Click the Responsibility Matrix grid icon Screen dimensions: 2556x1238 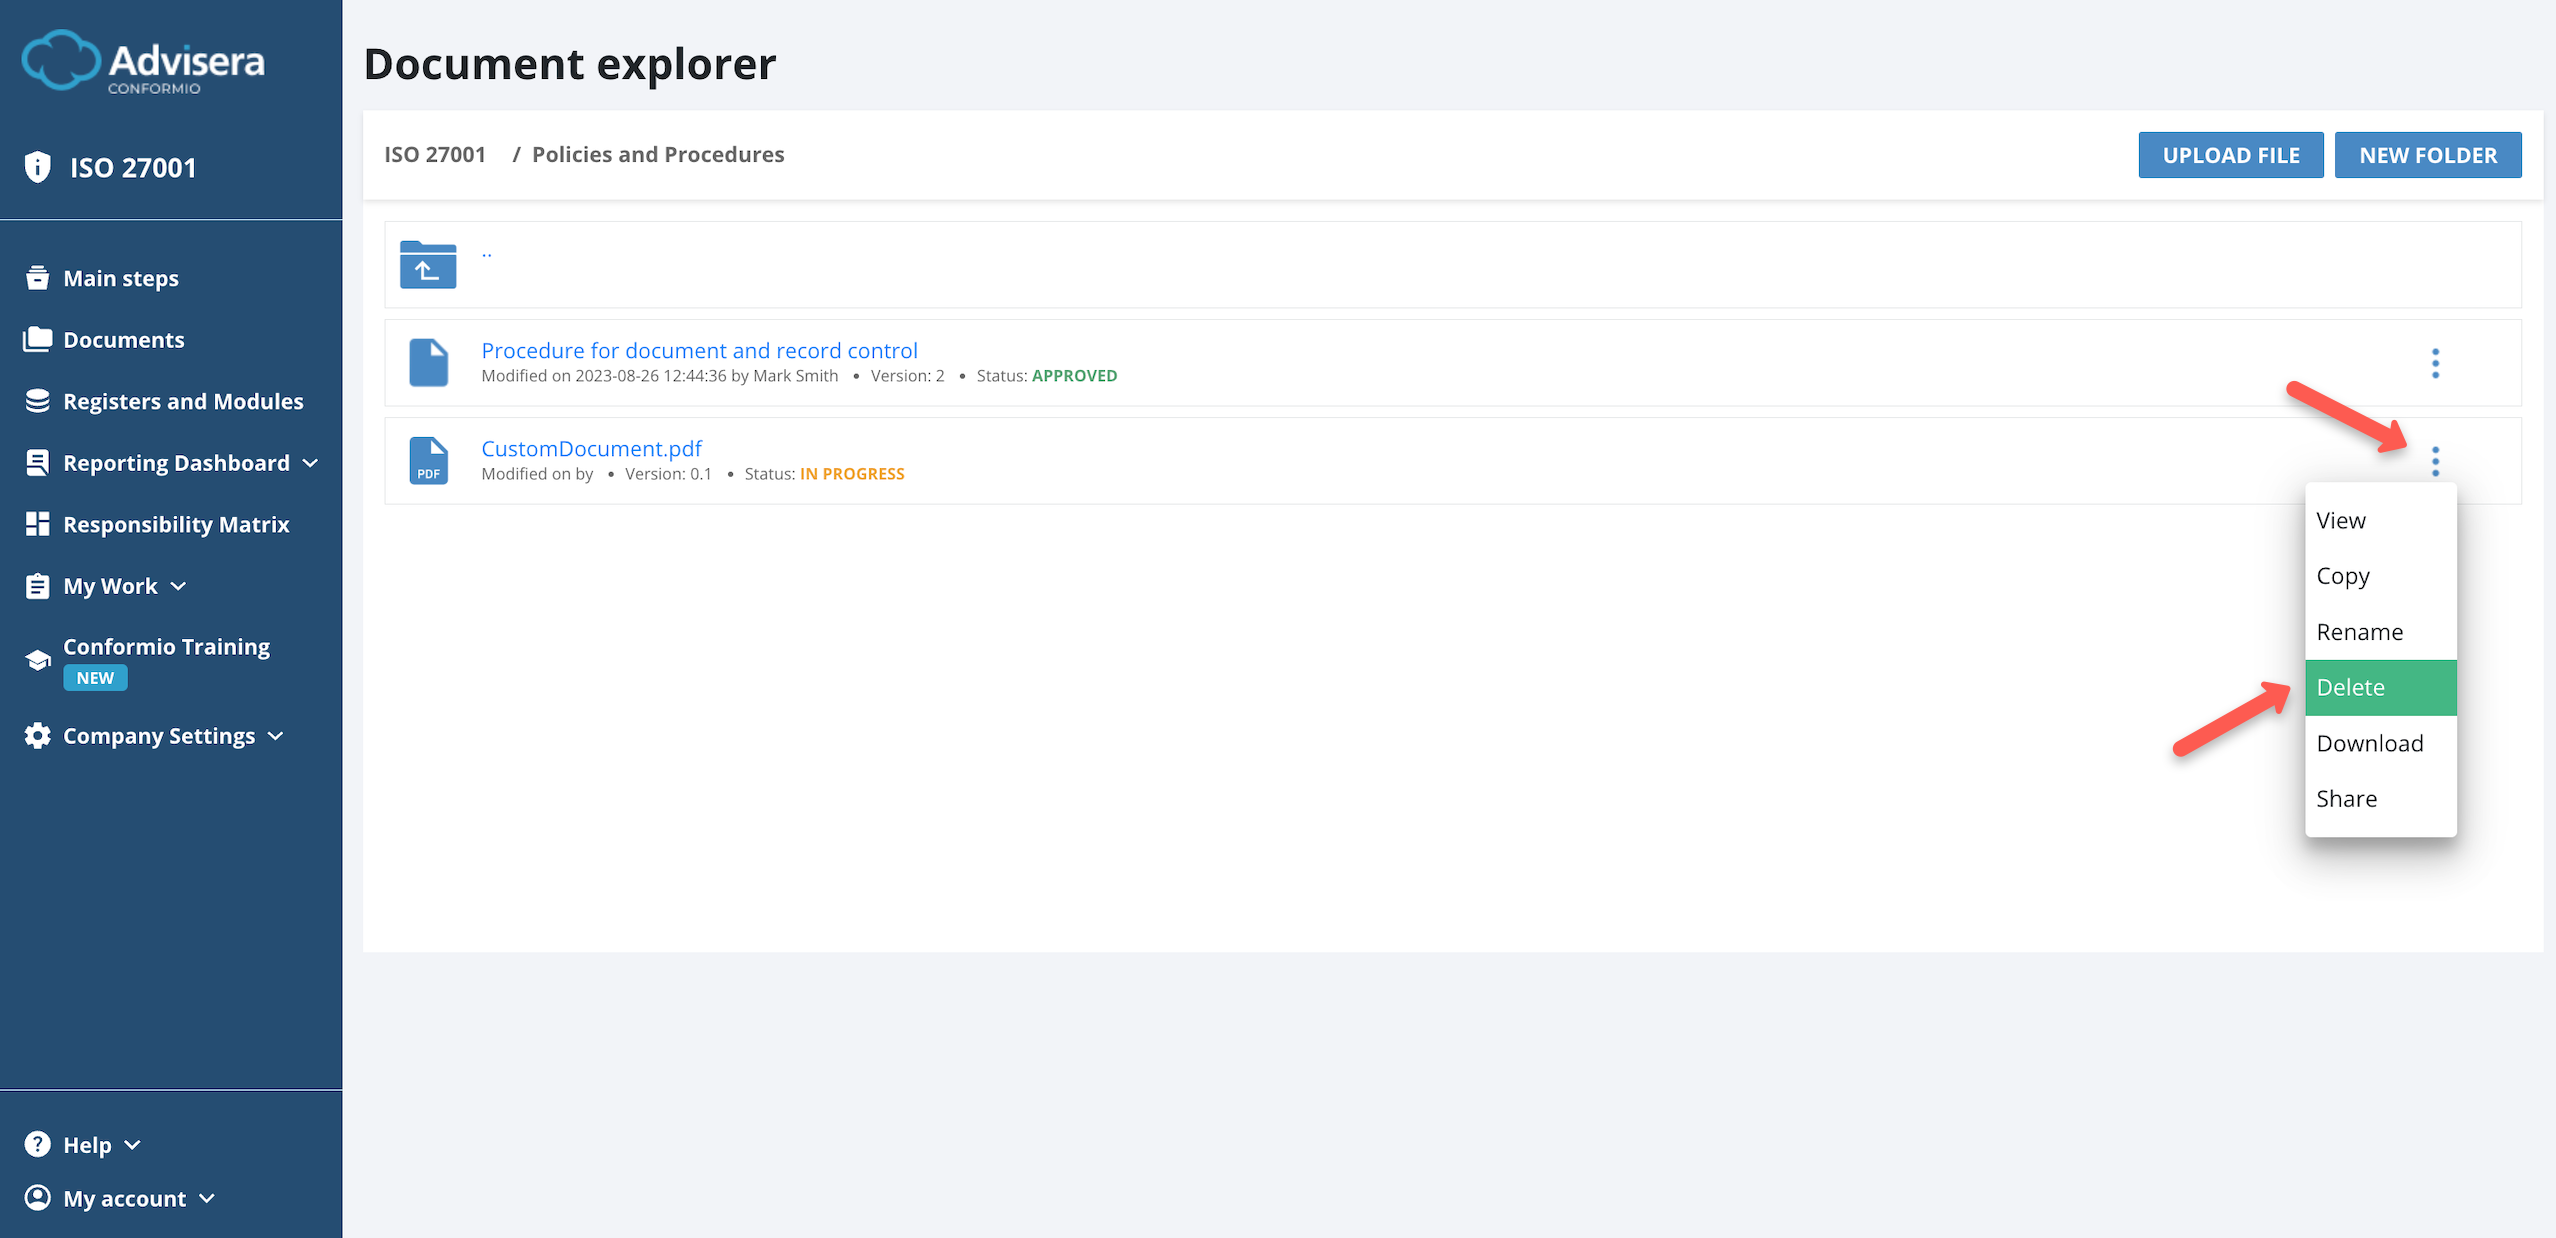click(x=37, y=523)
